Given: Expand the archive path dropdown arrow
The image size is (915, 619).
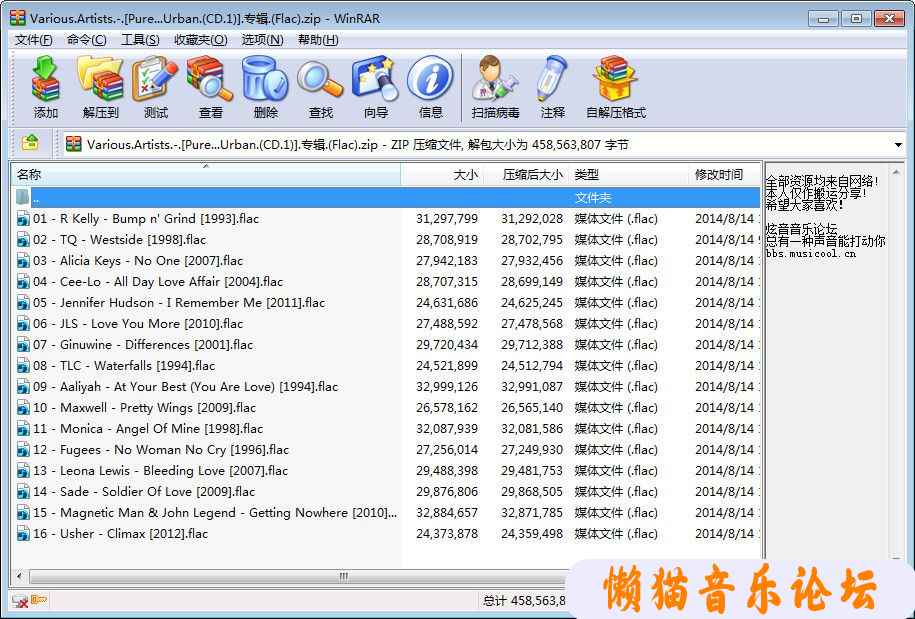Looking at the screenshot, I should coord(898,144).
